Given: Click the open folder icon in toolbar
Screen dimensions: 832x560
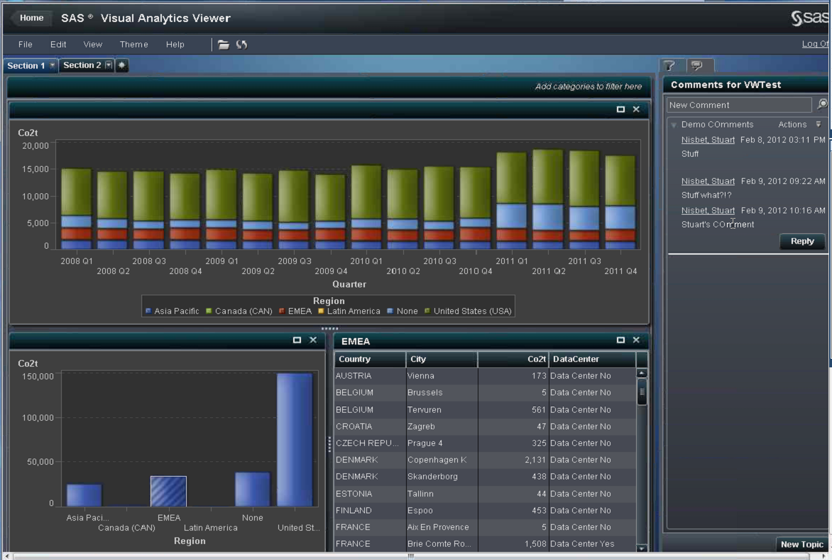Looking at the screenshot, I should click(224, 45).
